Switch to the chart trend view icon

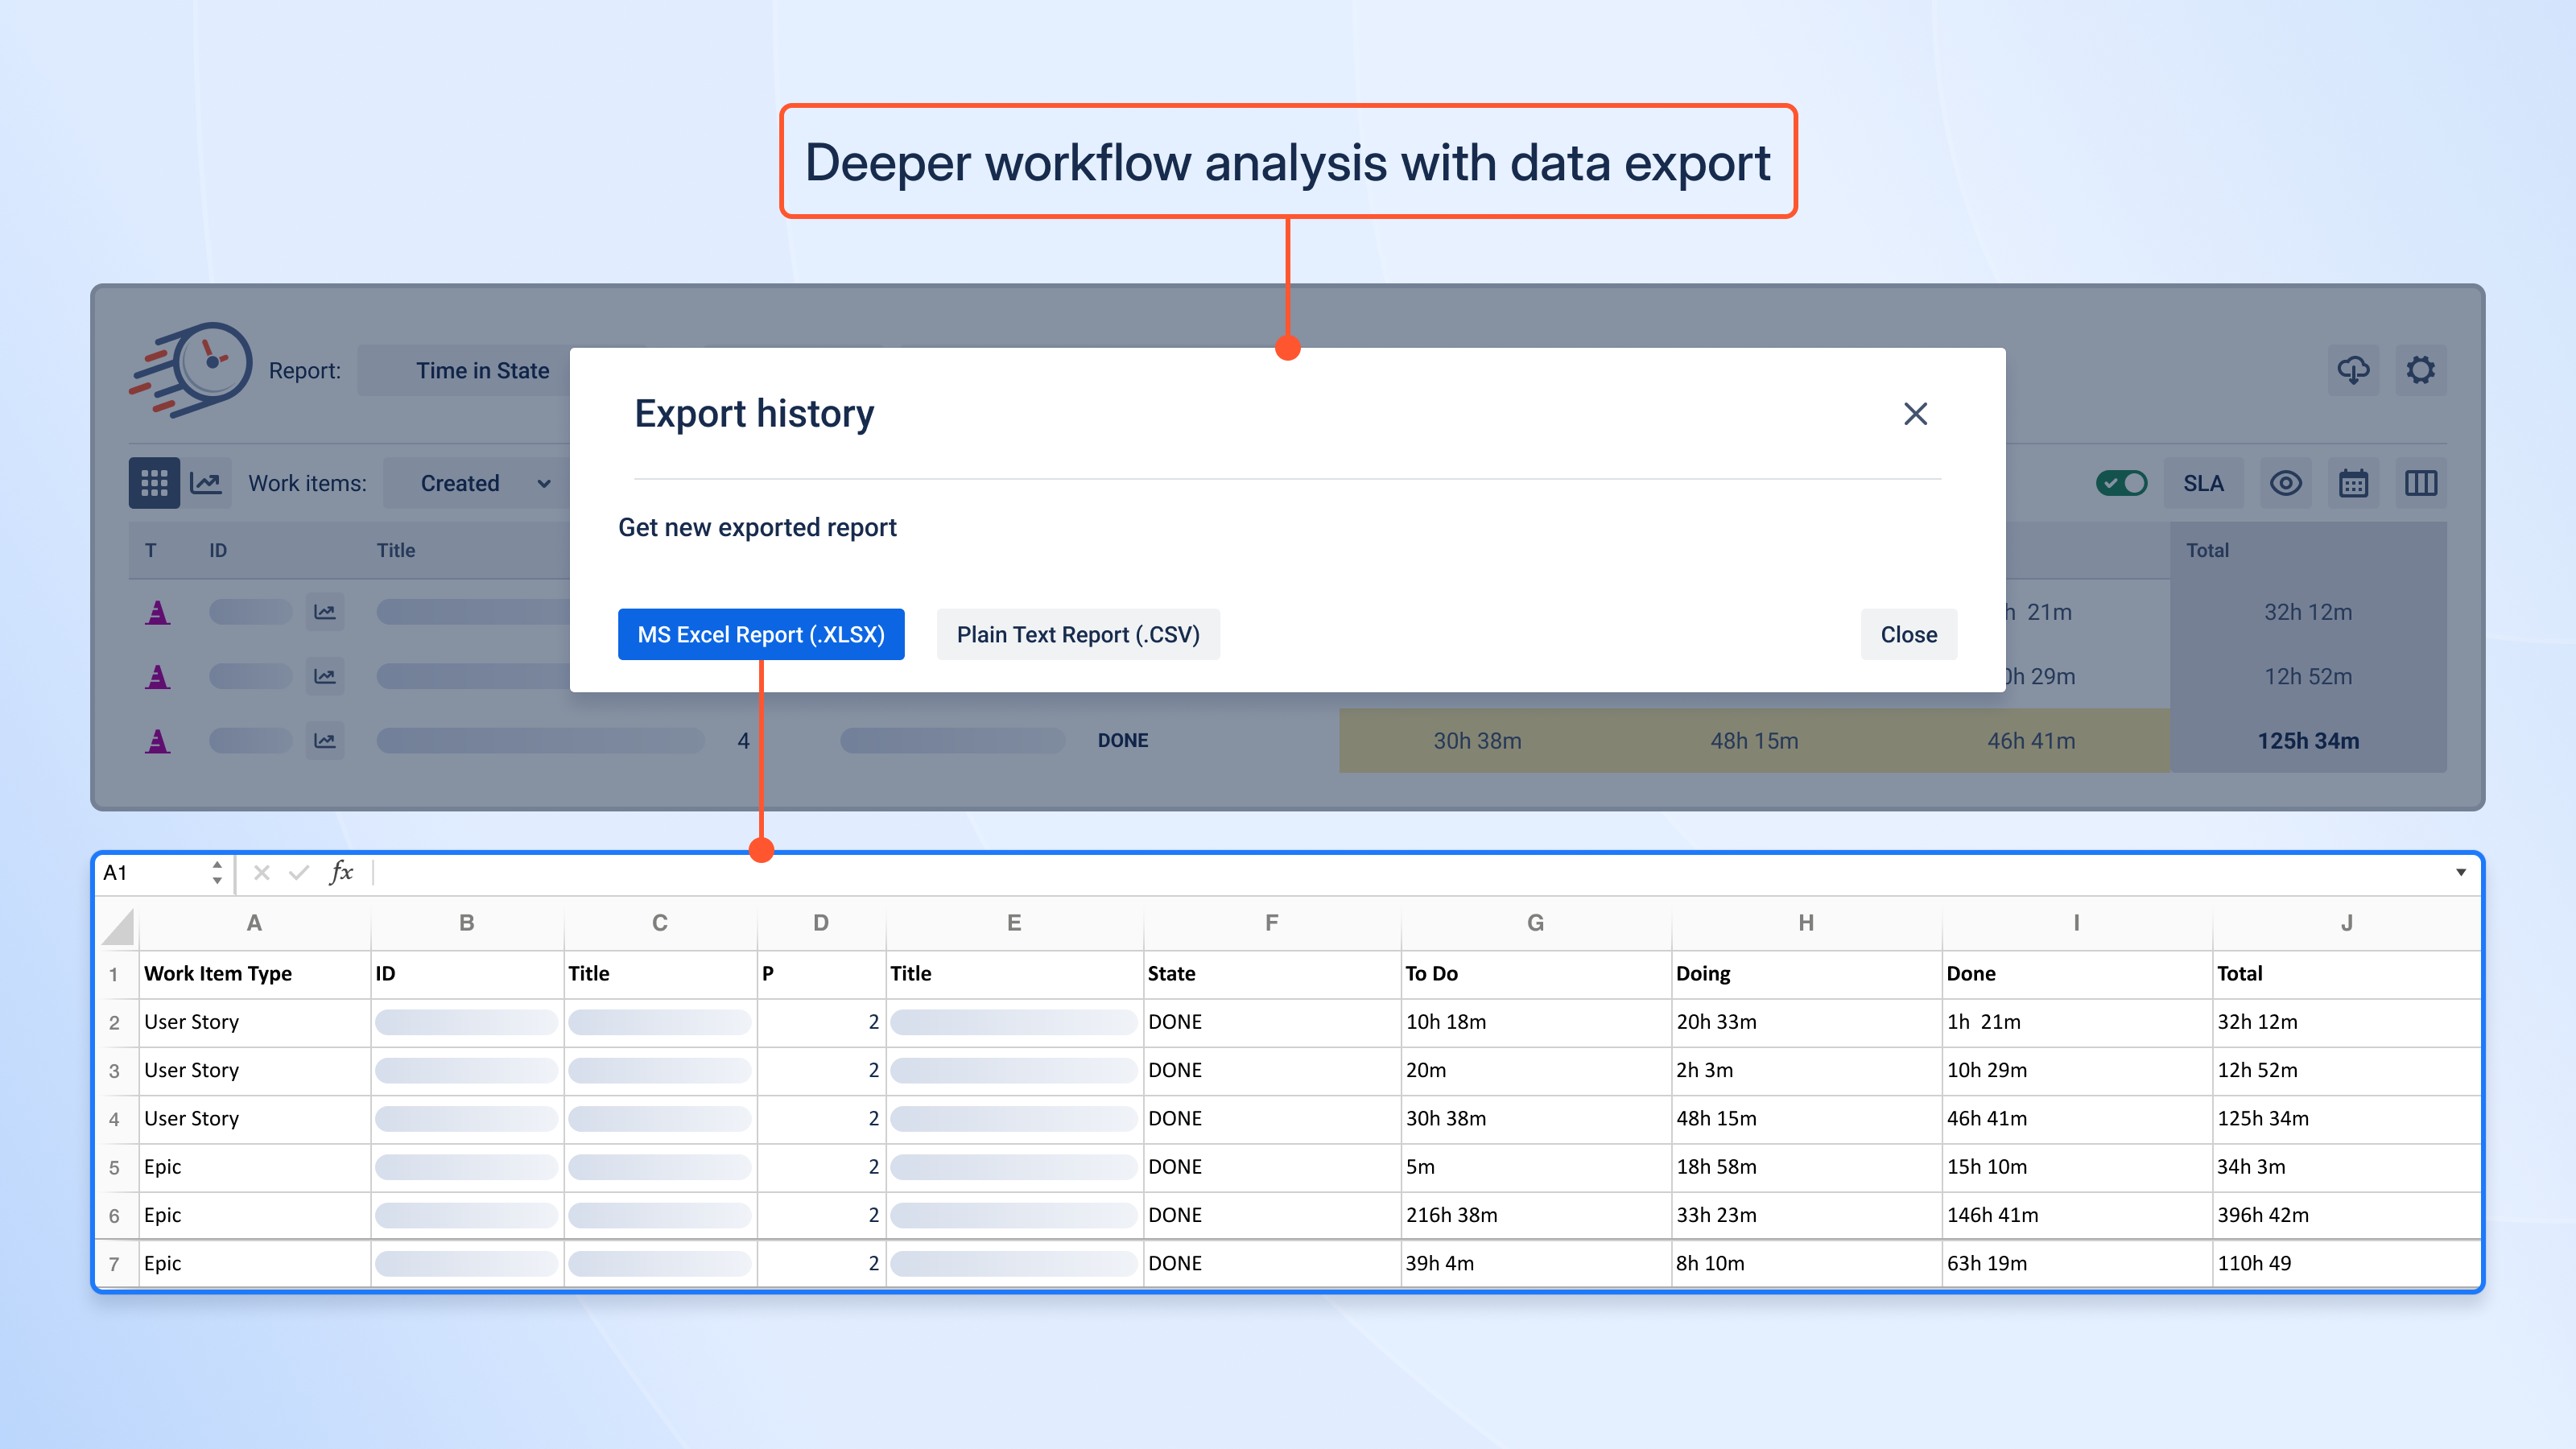click(207, 483)
